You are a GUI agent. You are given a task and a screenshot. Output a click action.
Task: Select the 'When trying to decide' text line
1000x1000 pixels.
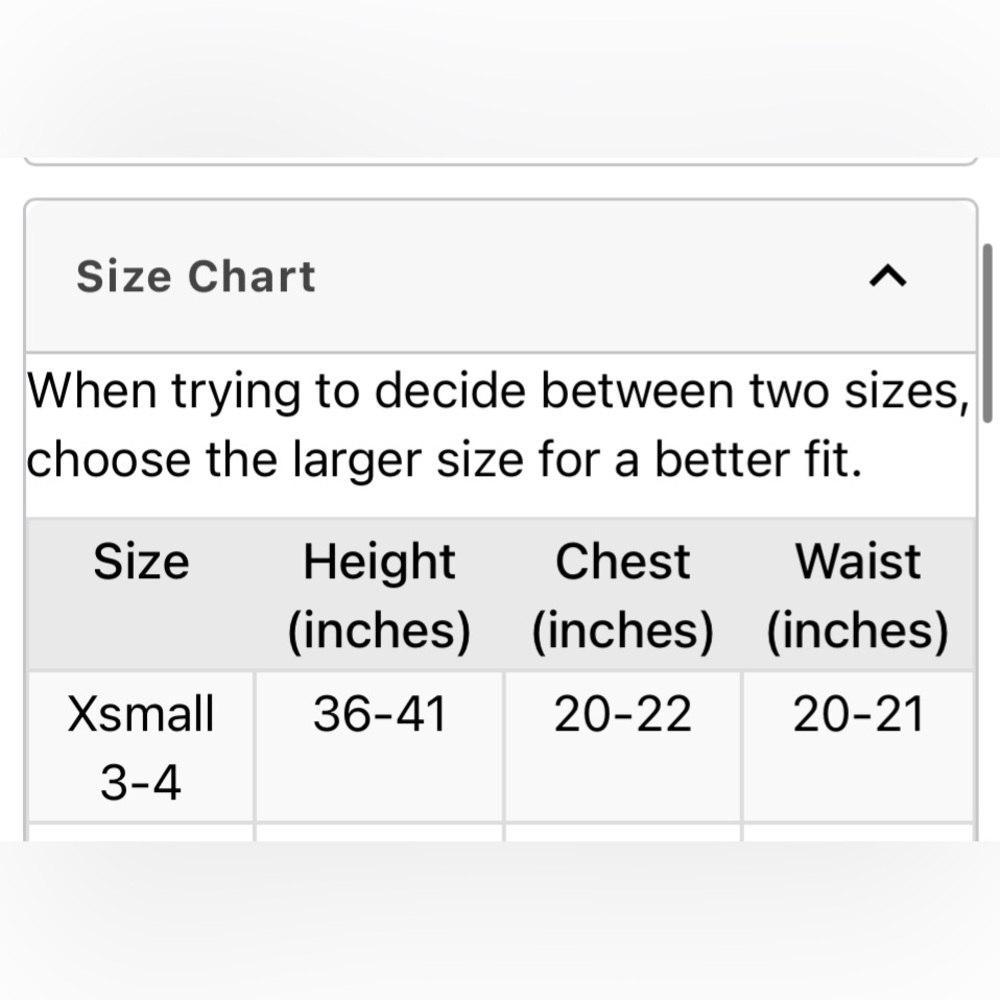(498, 390)
